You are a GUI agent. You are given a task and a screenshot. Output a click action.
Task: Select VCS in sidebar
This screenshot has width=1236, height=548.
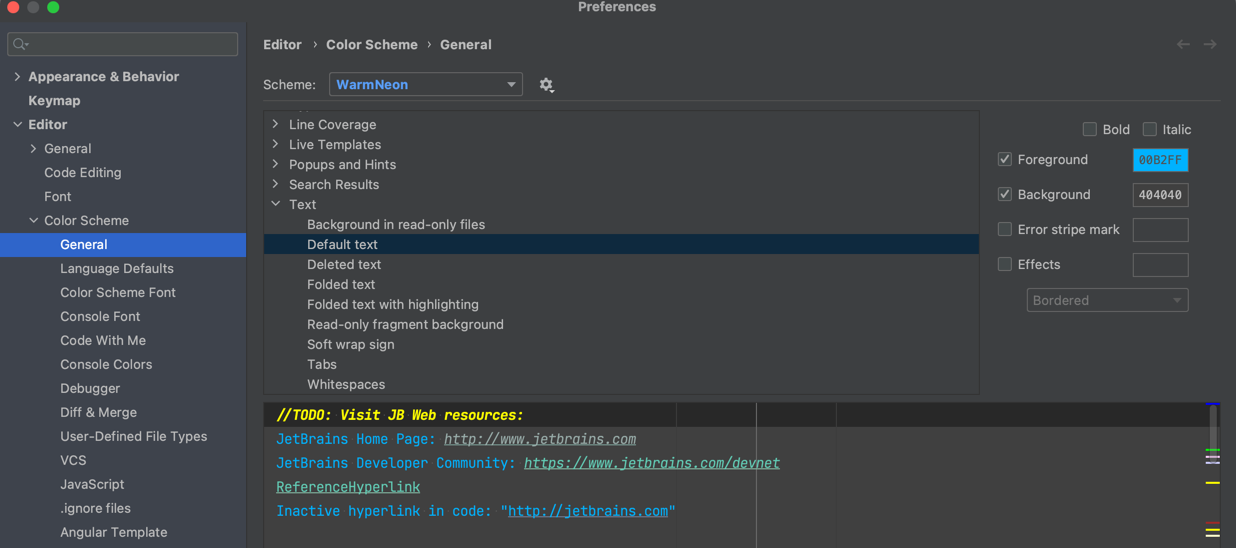coord(73,460)
